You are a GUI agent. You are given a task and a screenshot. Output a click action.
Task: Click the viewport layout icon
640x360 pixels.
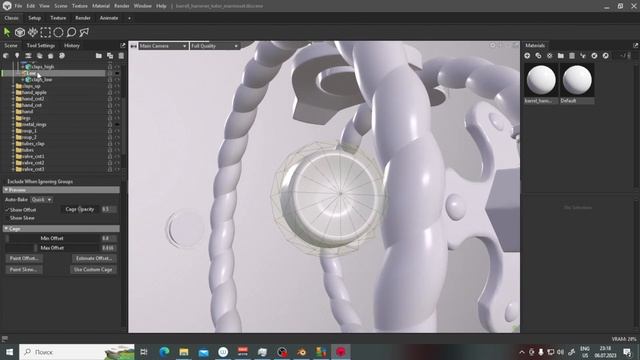coord(133,46)
